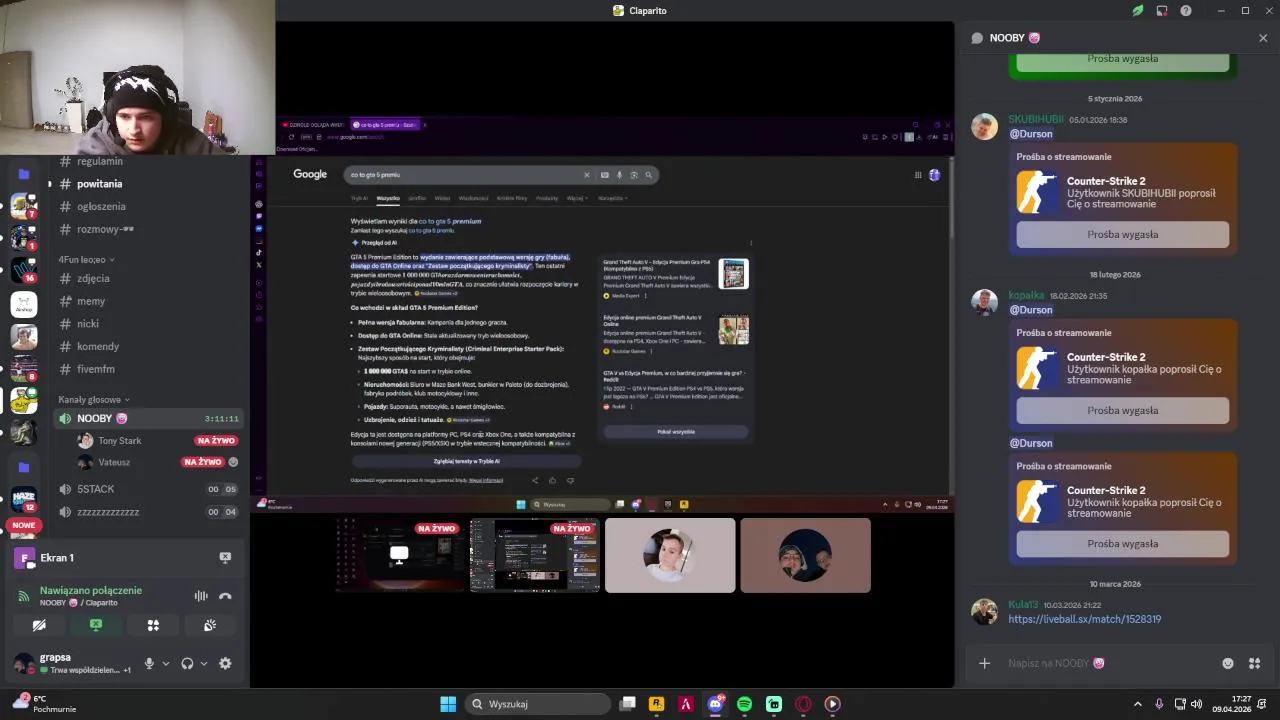The height and width of the screenshot is (720, 1280).
Task: Open the attachment plus button
Action: pyautogui.click(x=984, y=663)
